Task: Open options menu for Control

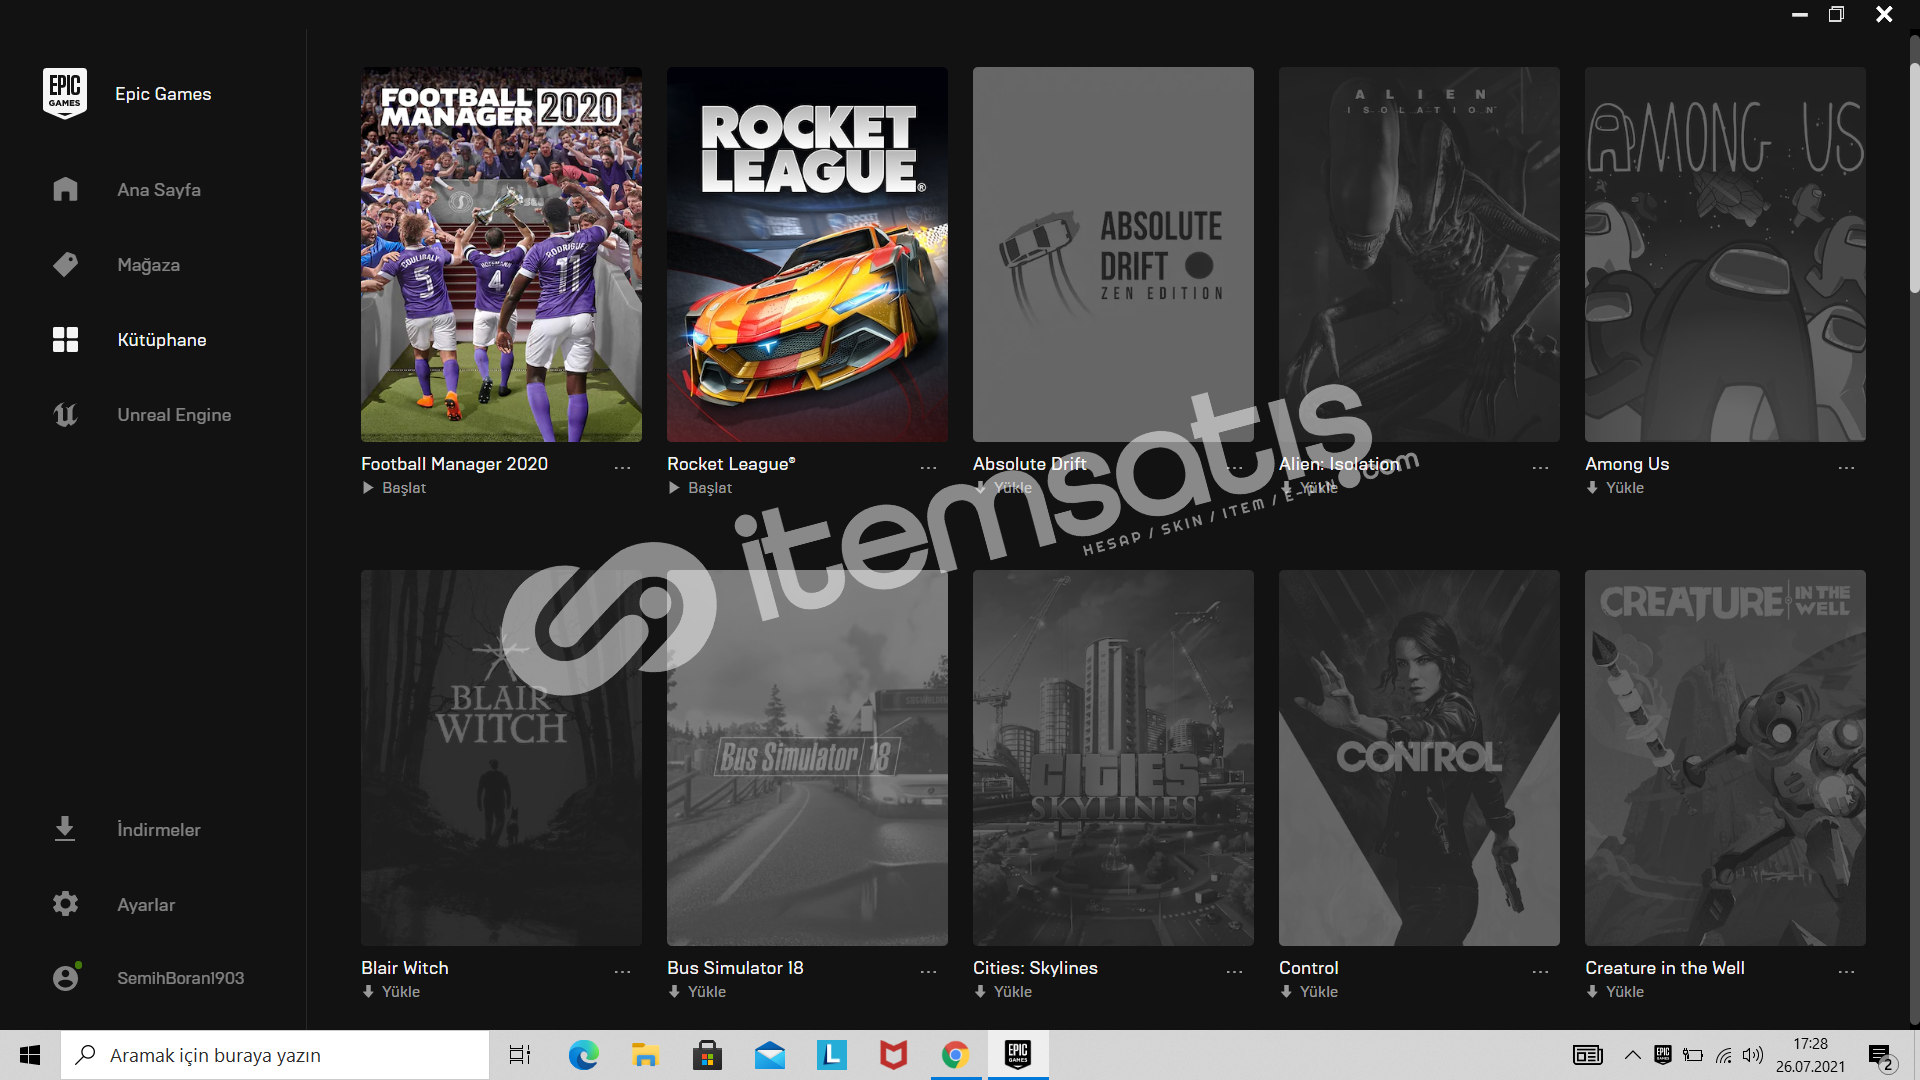Action: tap(1540, 972)
